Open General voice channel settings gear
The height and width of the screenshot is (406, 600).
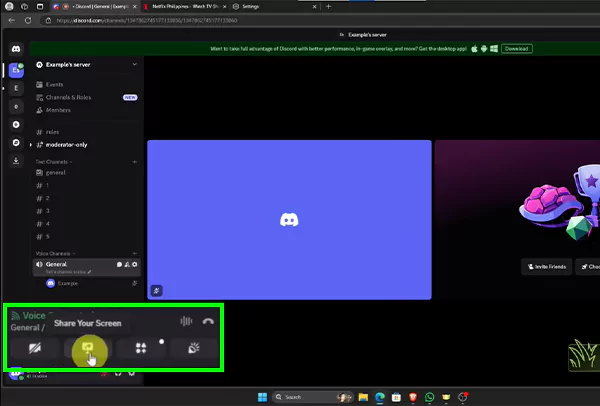(135, 264)
